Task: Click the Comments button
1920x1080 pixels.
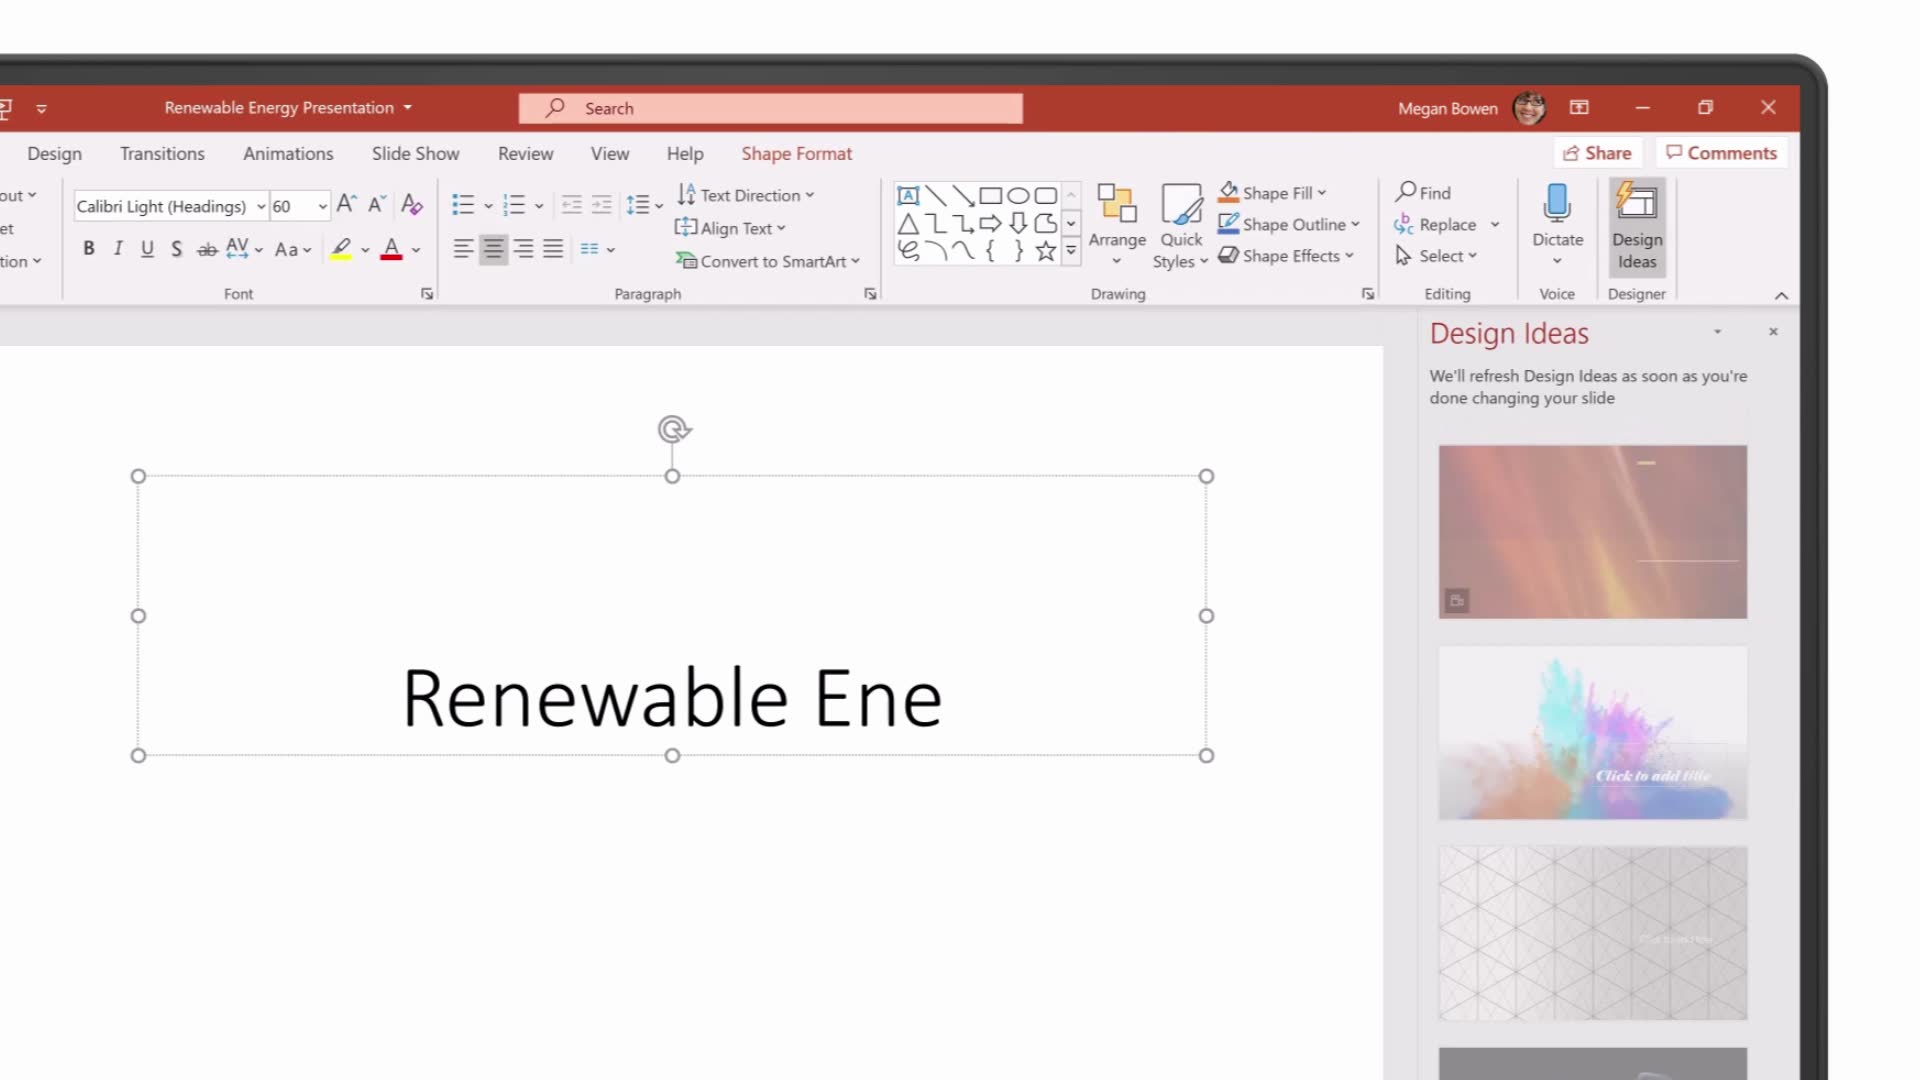Action: (x=1724, y=153)
